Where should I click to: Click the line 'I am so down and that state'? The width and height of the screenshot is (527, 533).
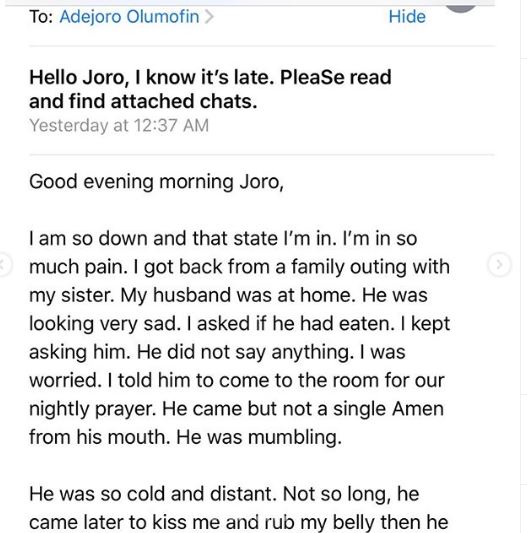(223, 238)
